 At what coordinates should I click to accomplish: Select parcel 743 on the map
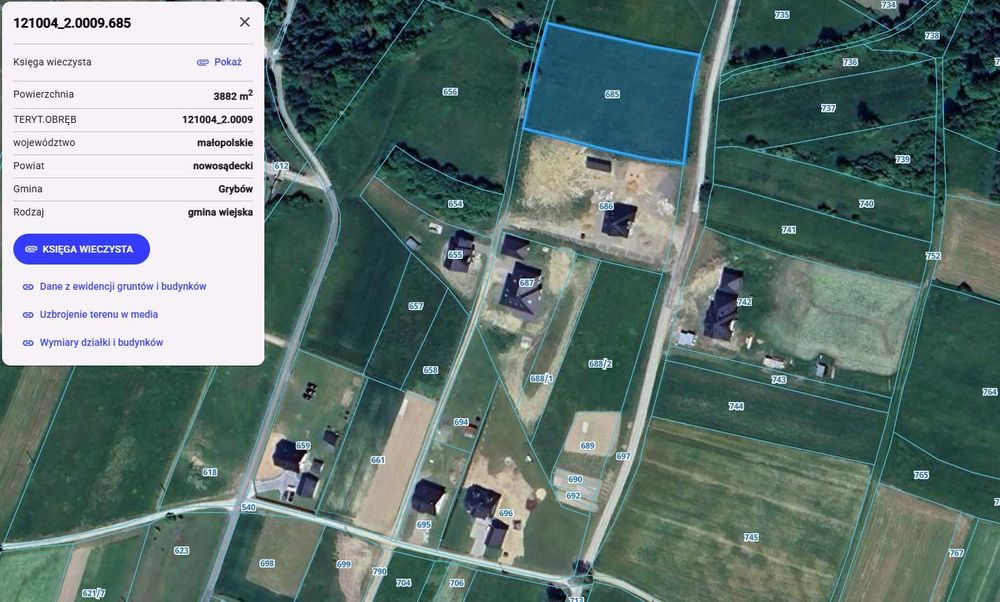coord(779,379)
